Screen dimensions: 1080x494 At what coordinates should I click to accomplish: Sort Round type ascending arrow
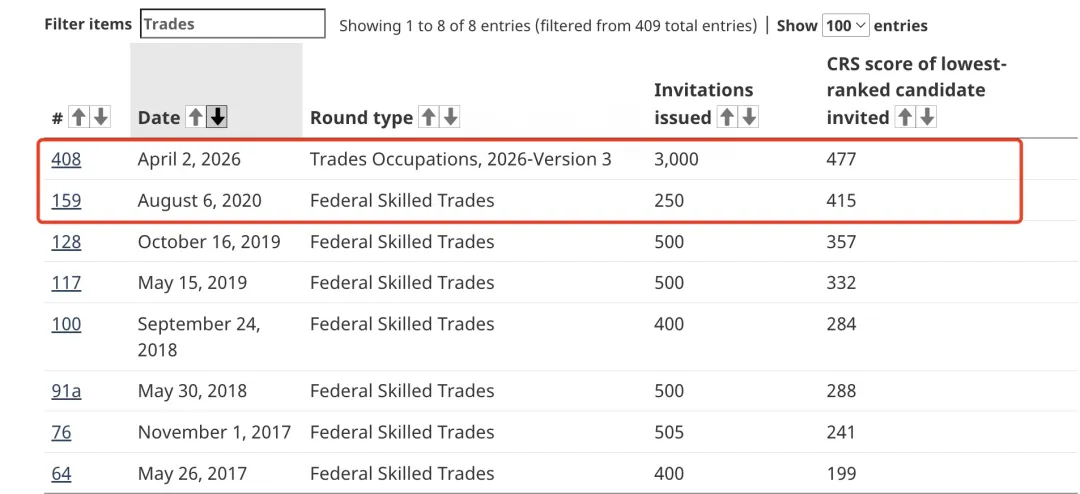(x=429, y=118)
